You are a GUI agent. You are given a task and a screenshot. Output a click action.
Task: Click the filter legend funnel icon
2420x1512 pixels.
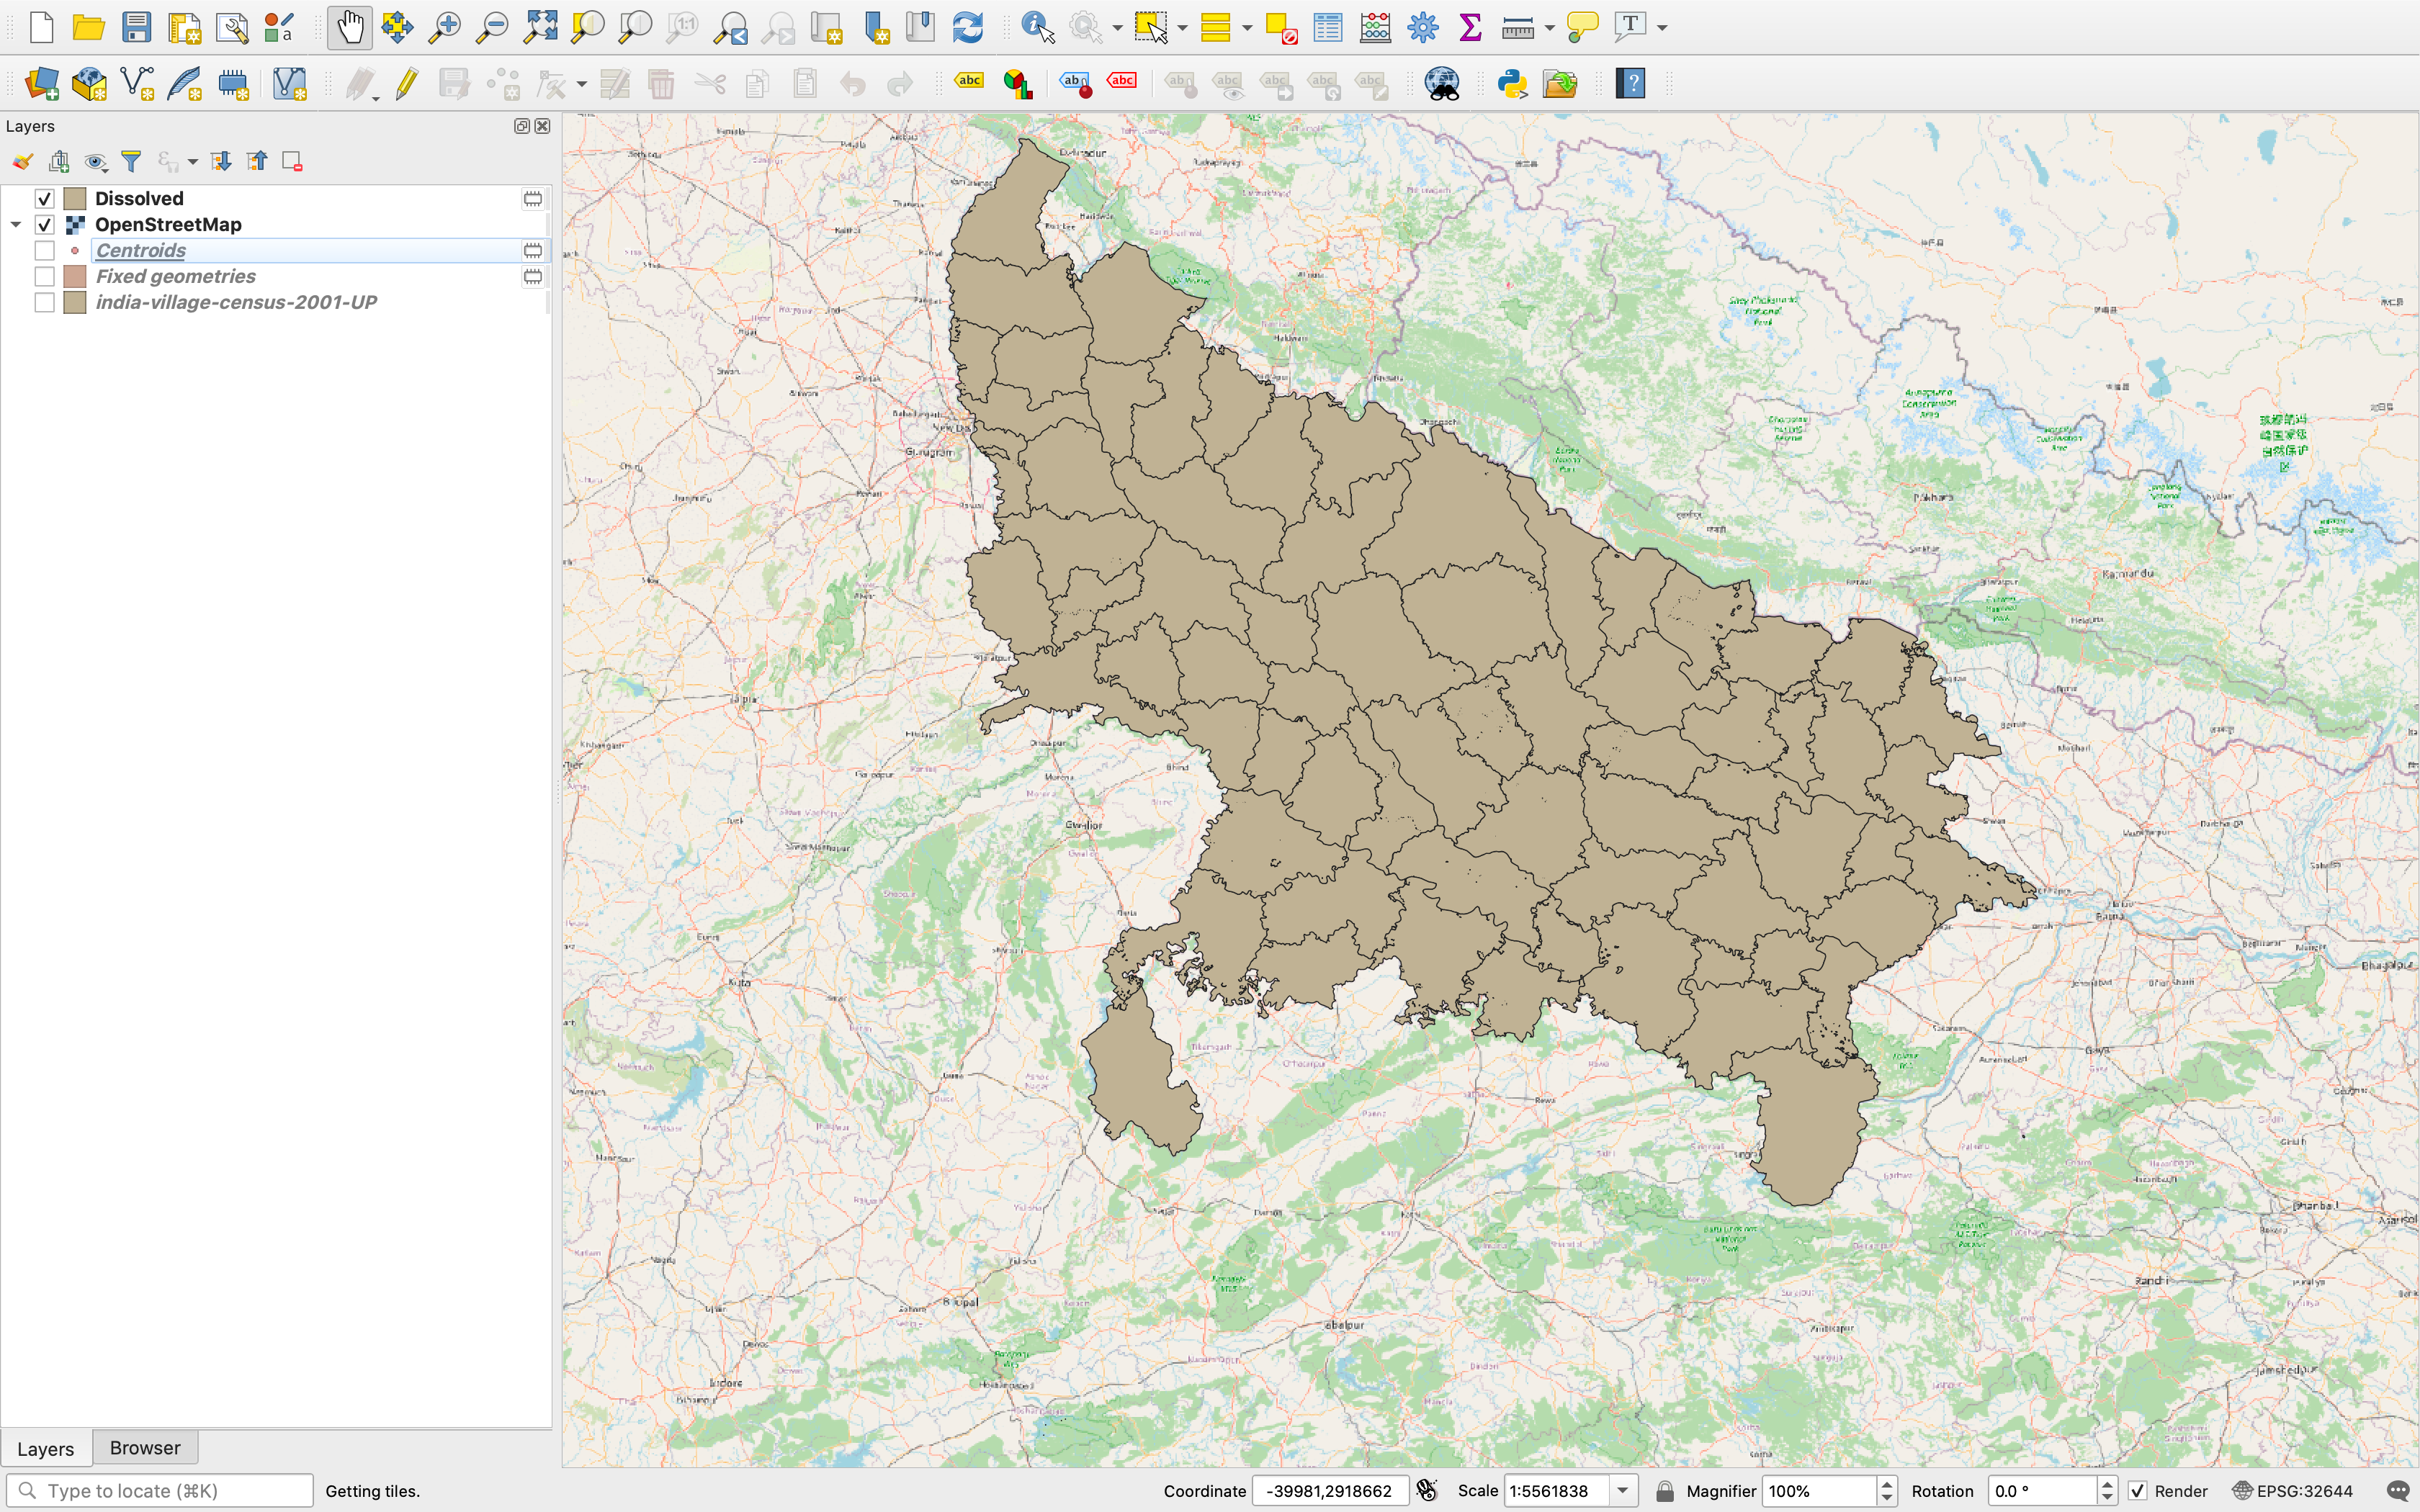[131, 161]
